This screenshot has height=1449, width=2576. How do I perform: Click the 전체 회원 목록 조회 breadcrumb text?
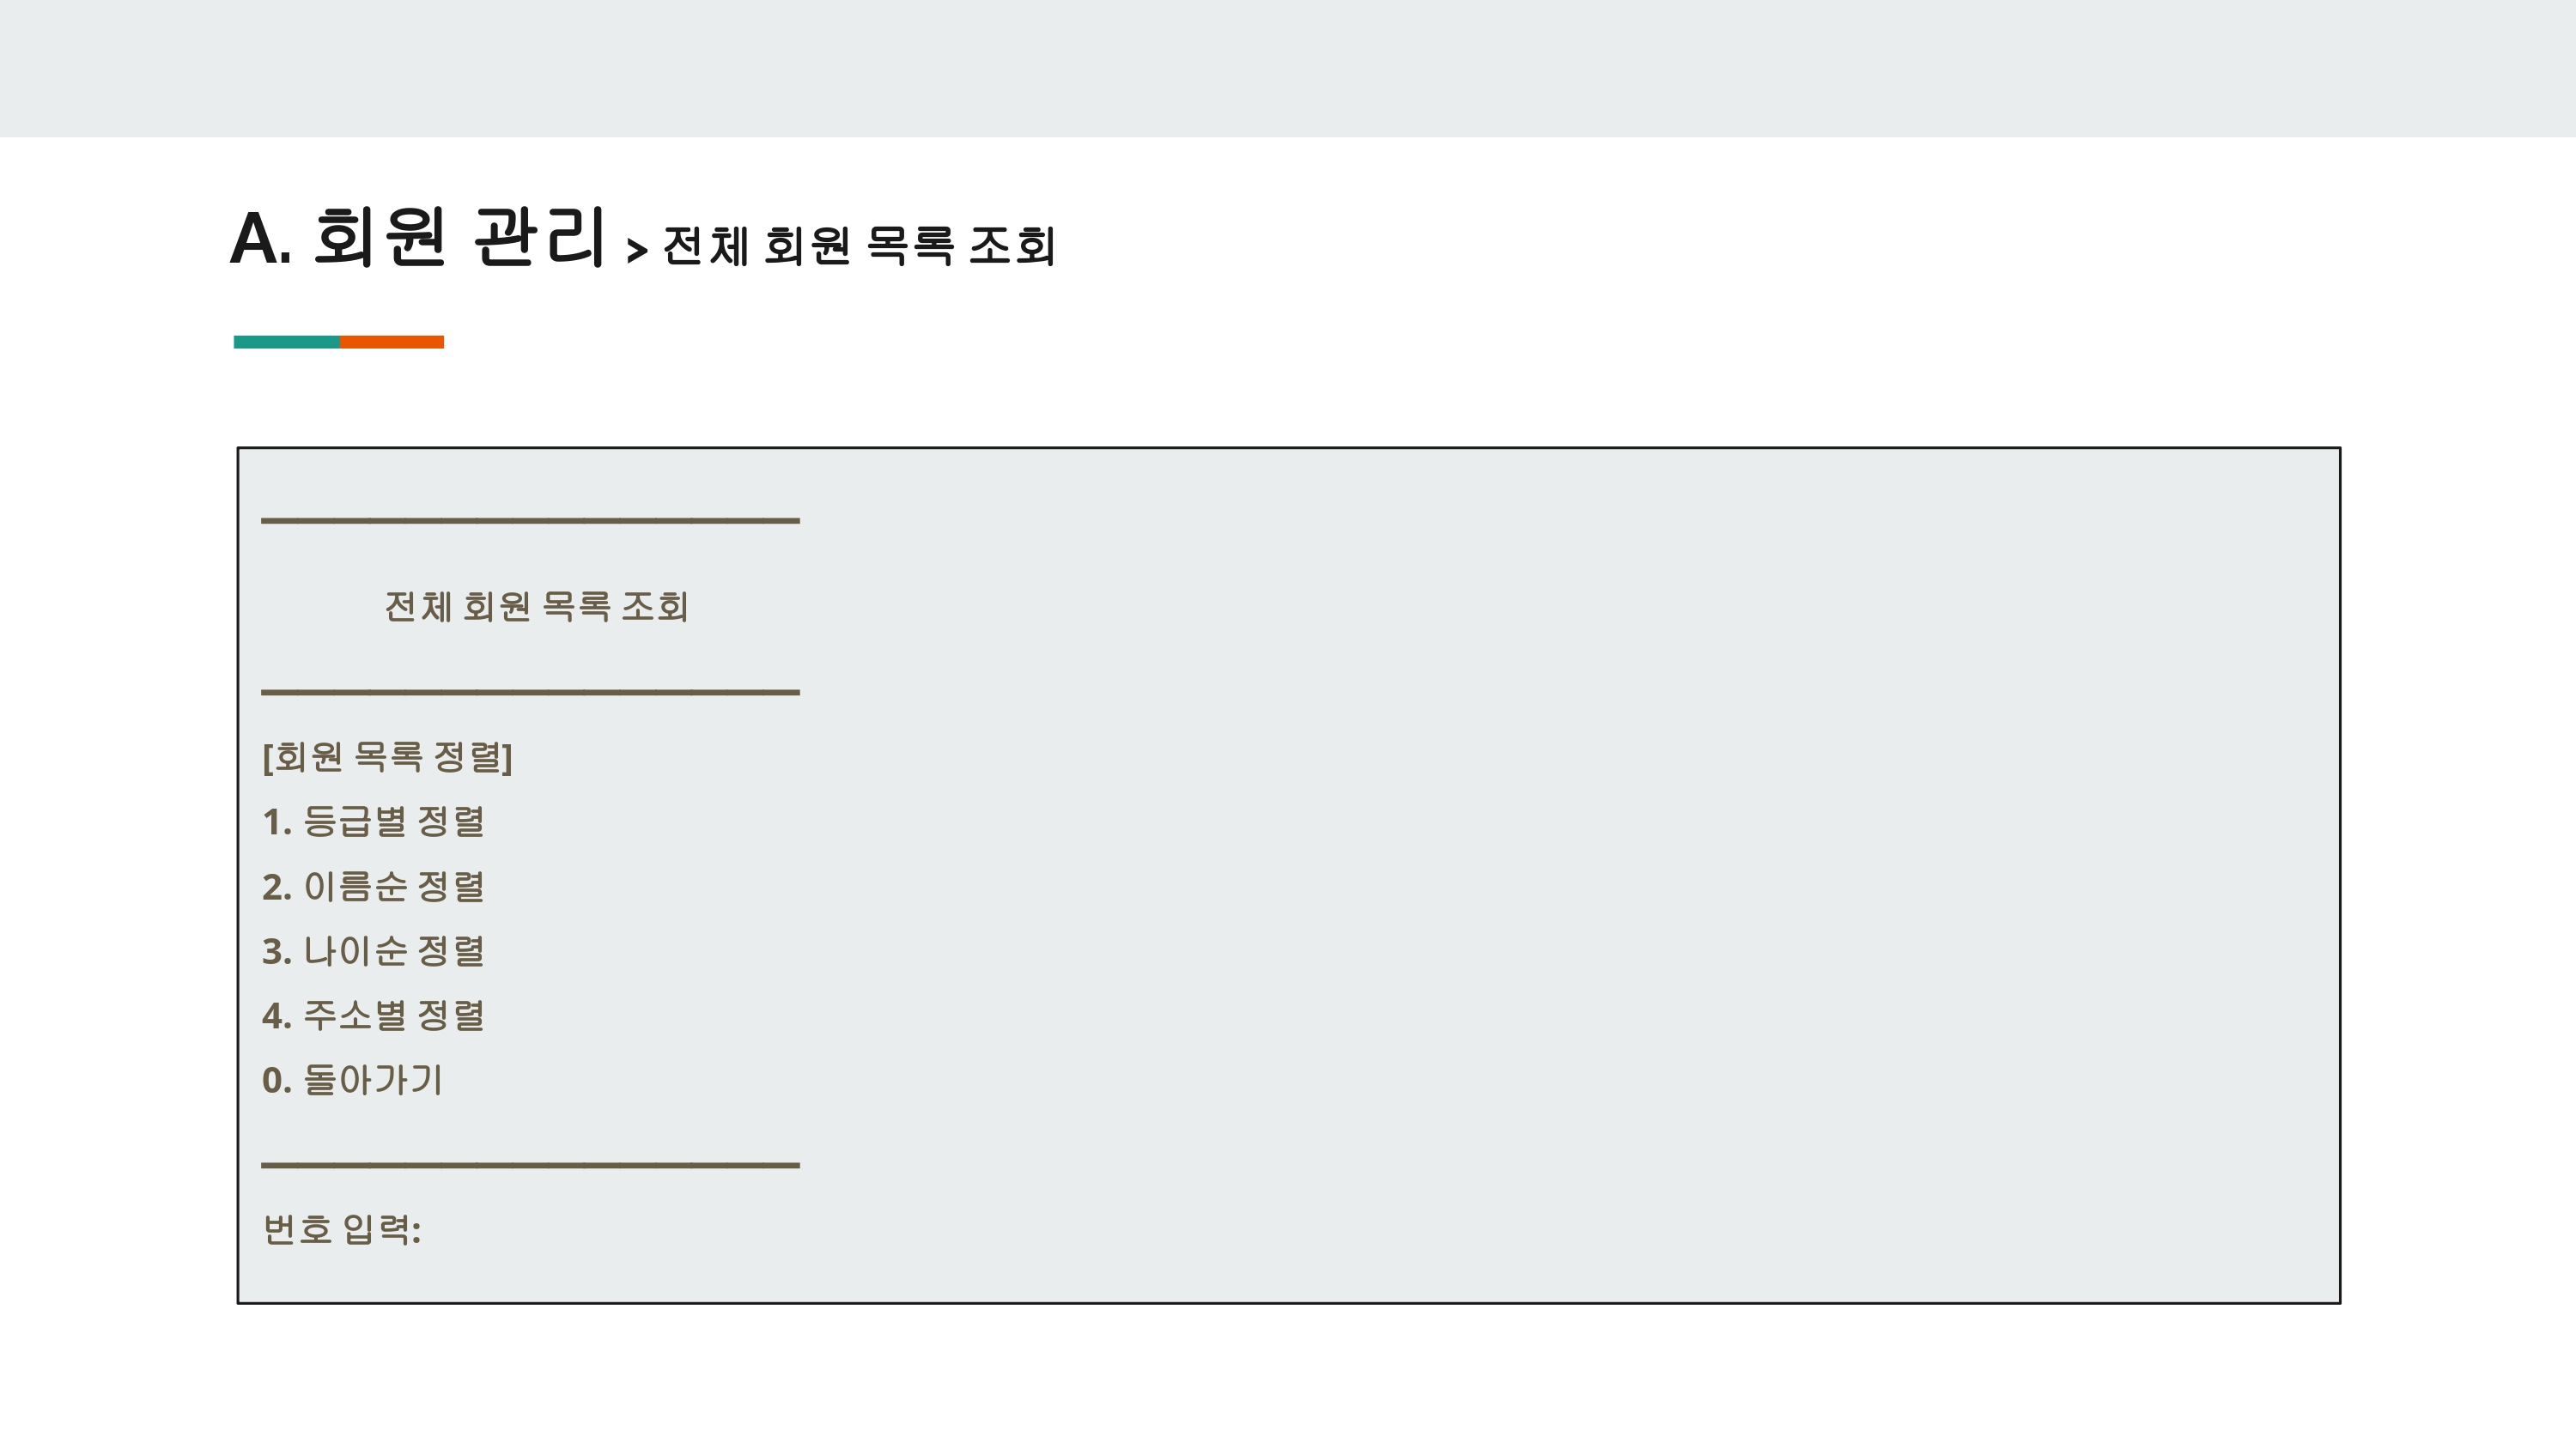click(x=859, y=245)
